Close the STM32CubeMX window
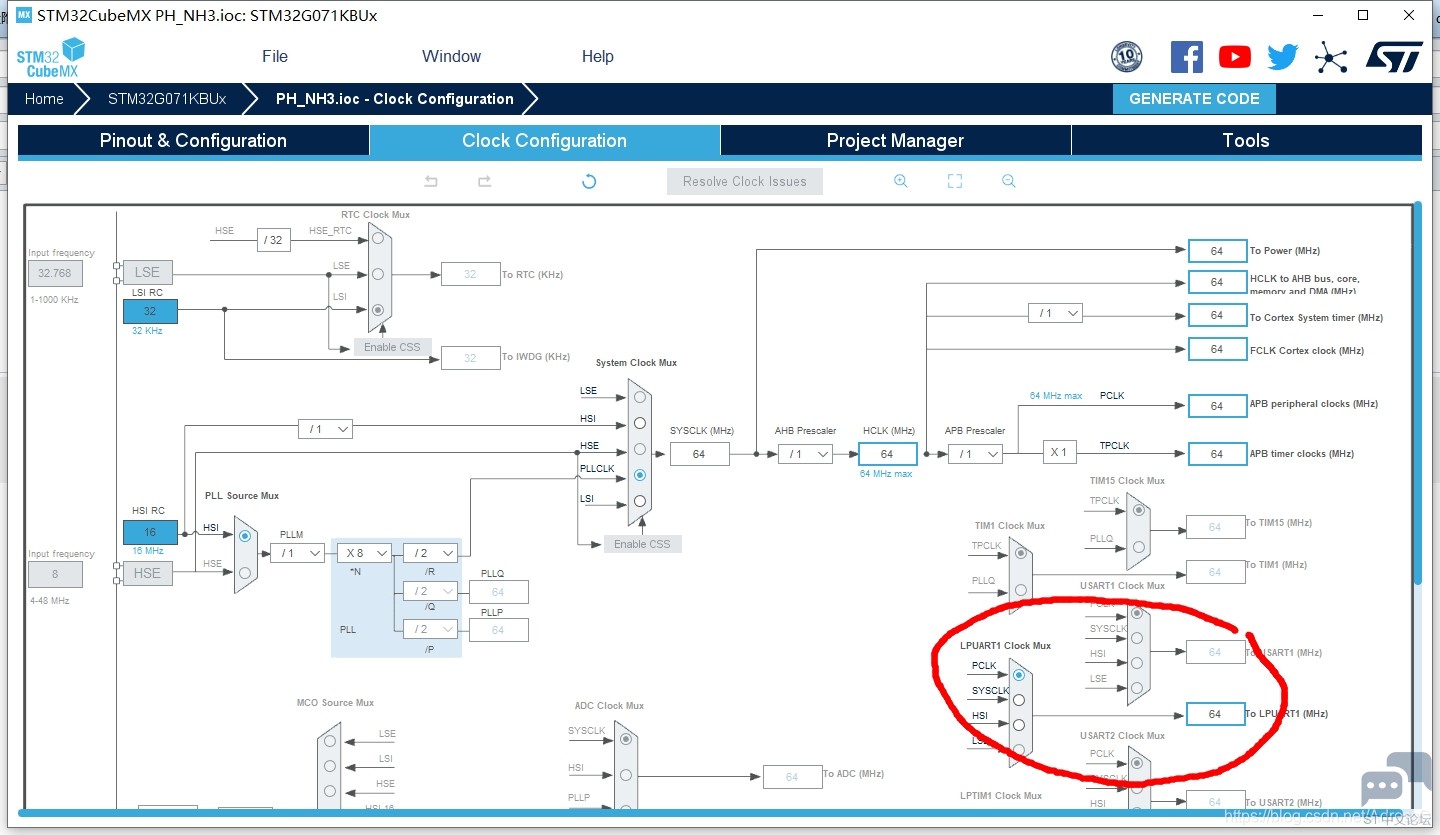Screen dimensions: 1440x835 pyautogui.click(x=1408, y=15)
